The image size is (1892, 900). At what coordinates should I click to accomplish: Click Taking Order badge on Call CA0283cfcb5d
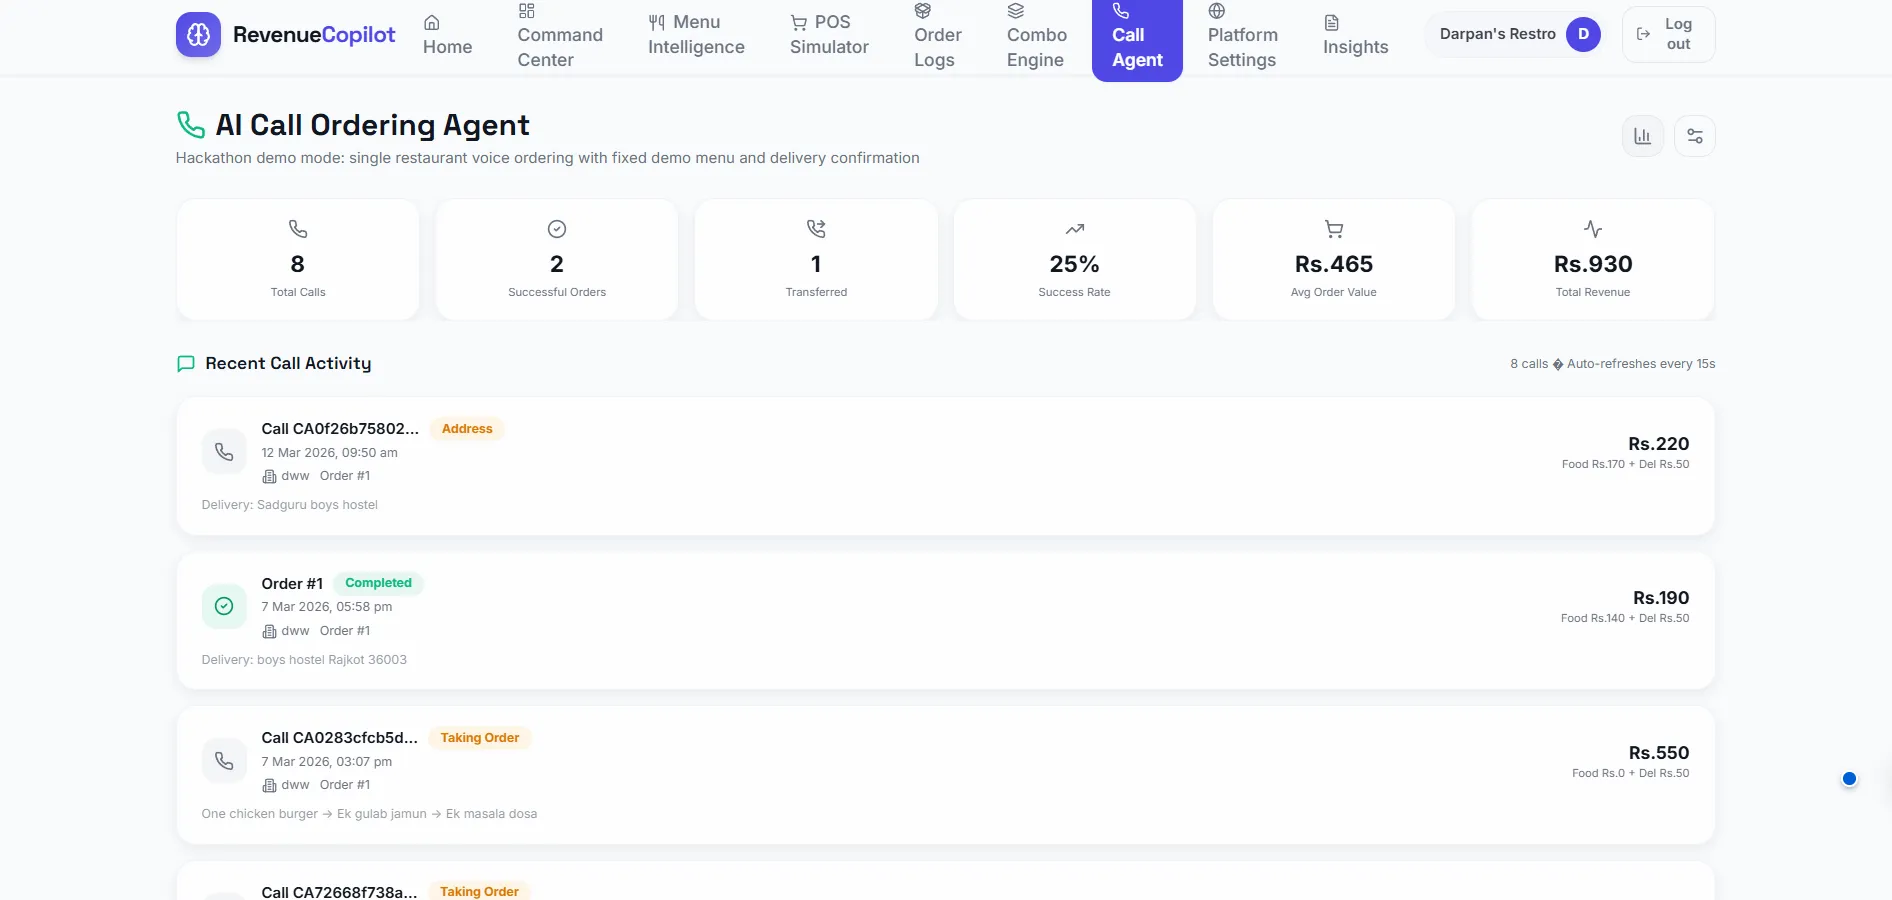480,738
